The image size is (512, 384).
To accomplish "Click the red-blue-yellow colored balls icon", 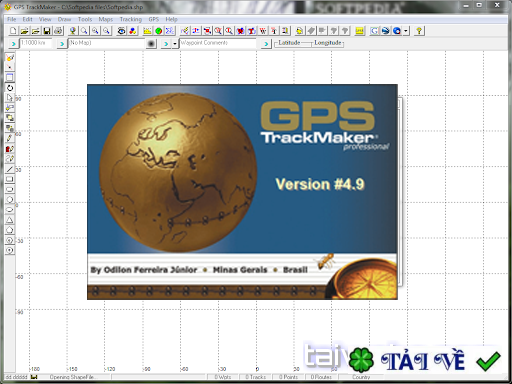I will [132, 31].
